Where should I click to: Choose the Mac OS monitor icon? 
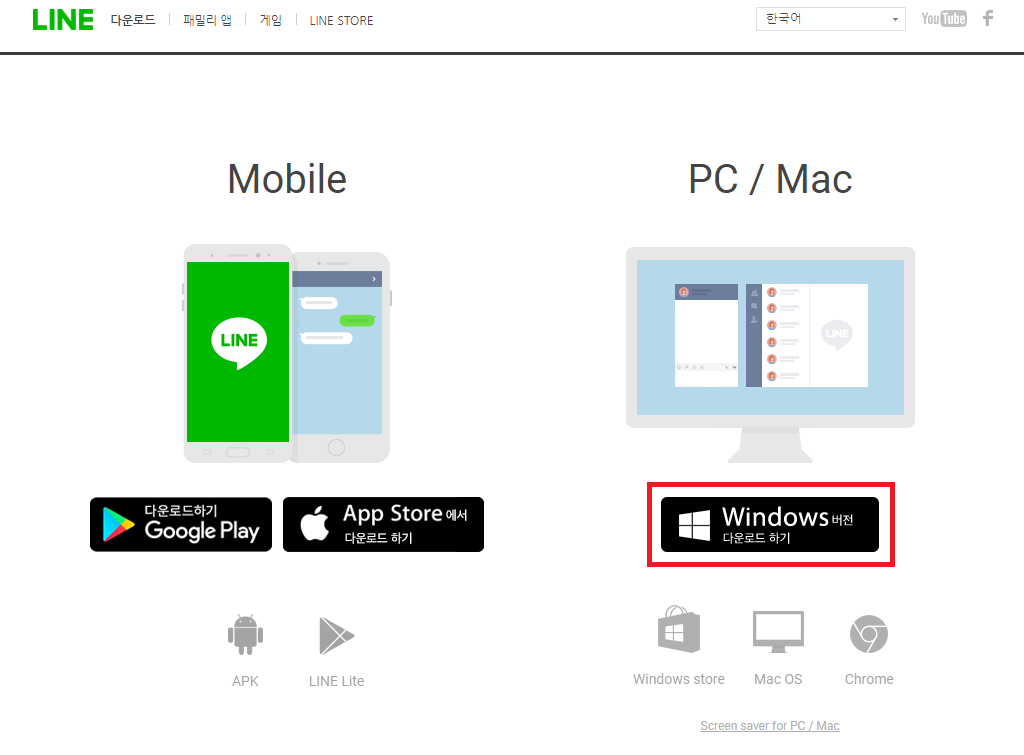(778, 632)
